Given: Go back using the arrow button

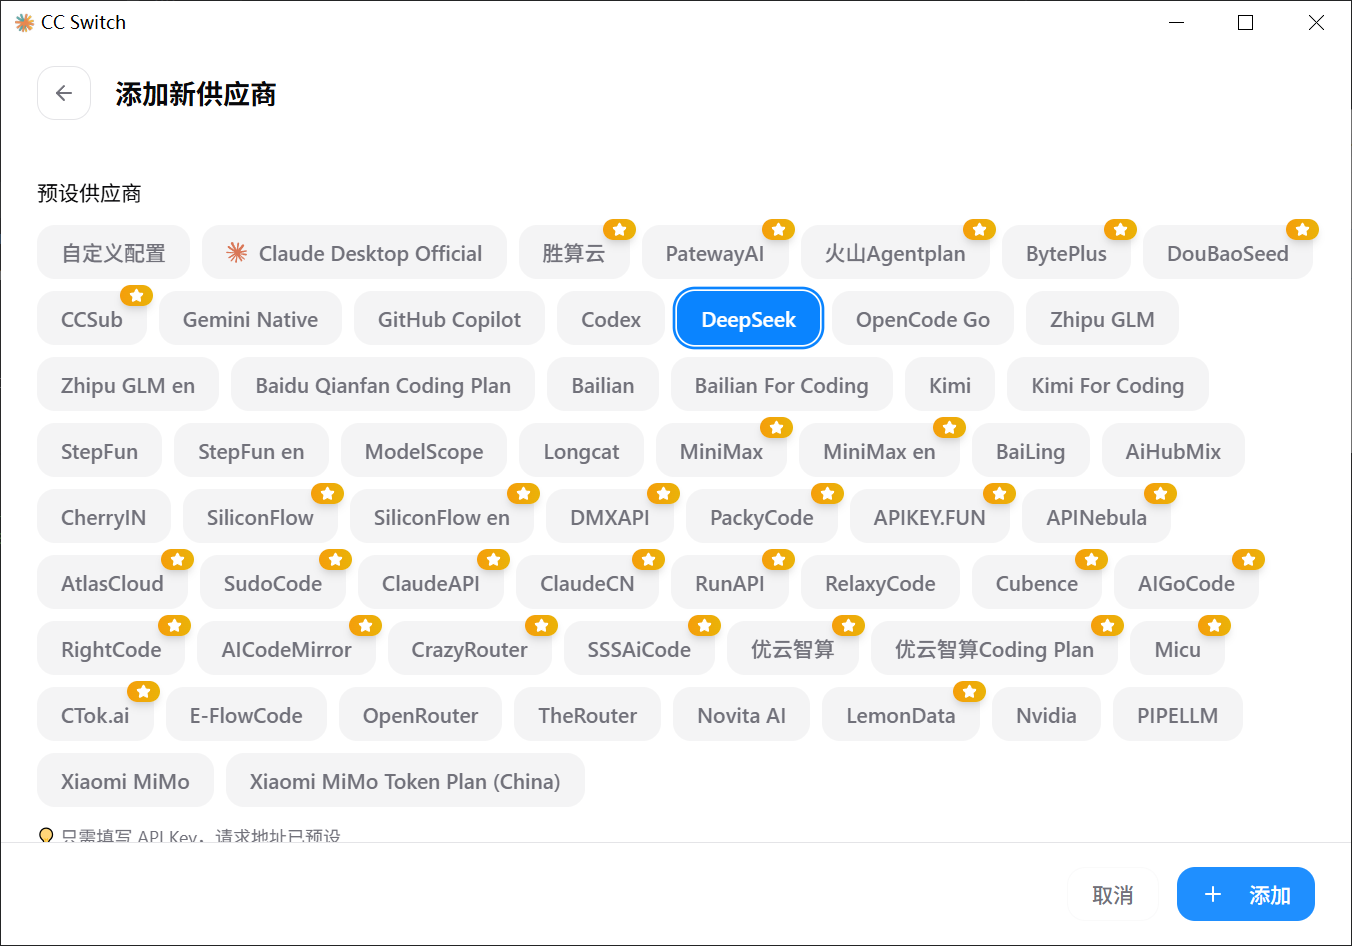Looking at the screenshot, I should pyautogui.click(x=64, y=93).
